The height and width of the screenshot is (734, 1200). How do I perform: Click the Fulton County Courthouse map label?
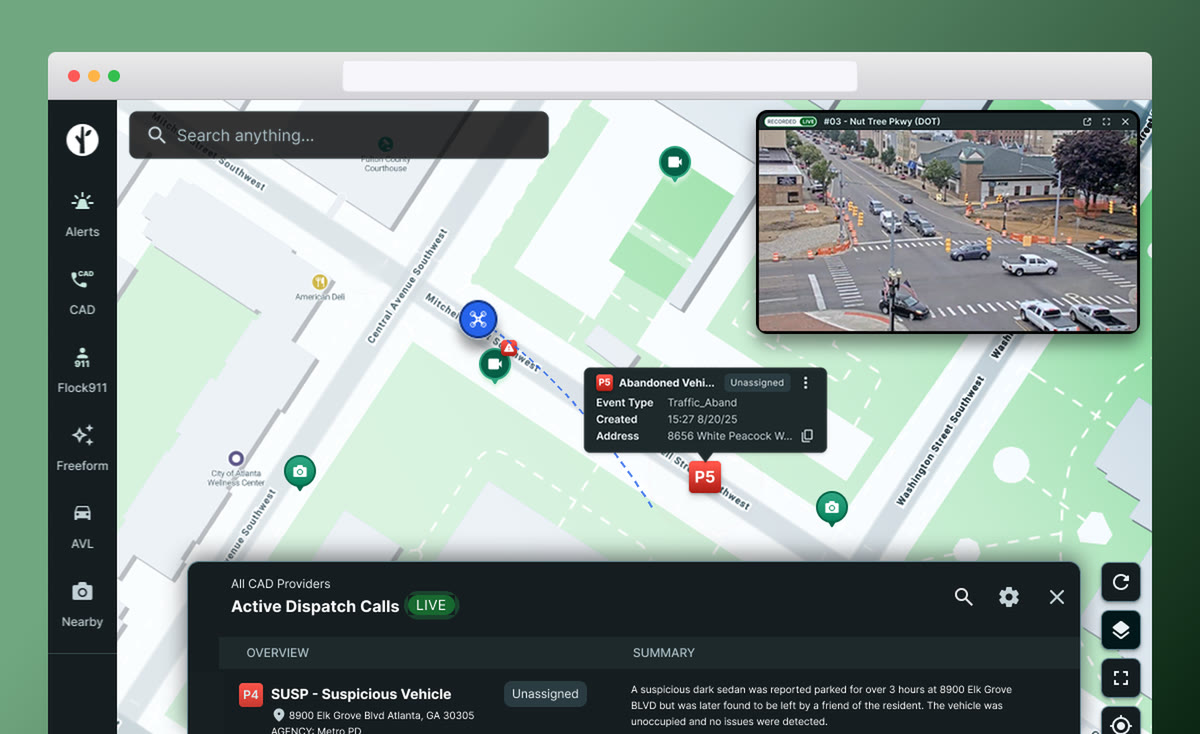click(386, 164)
